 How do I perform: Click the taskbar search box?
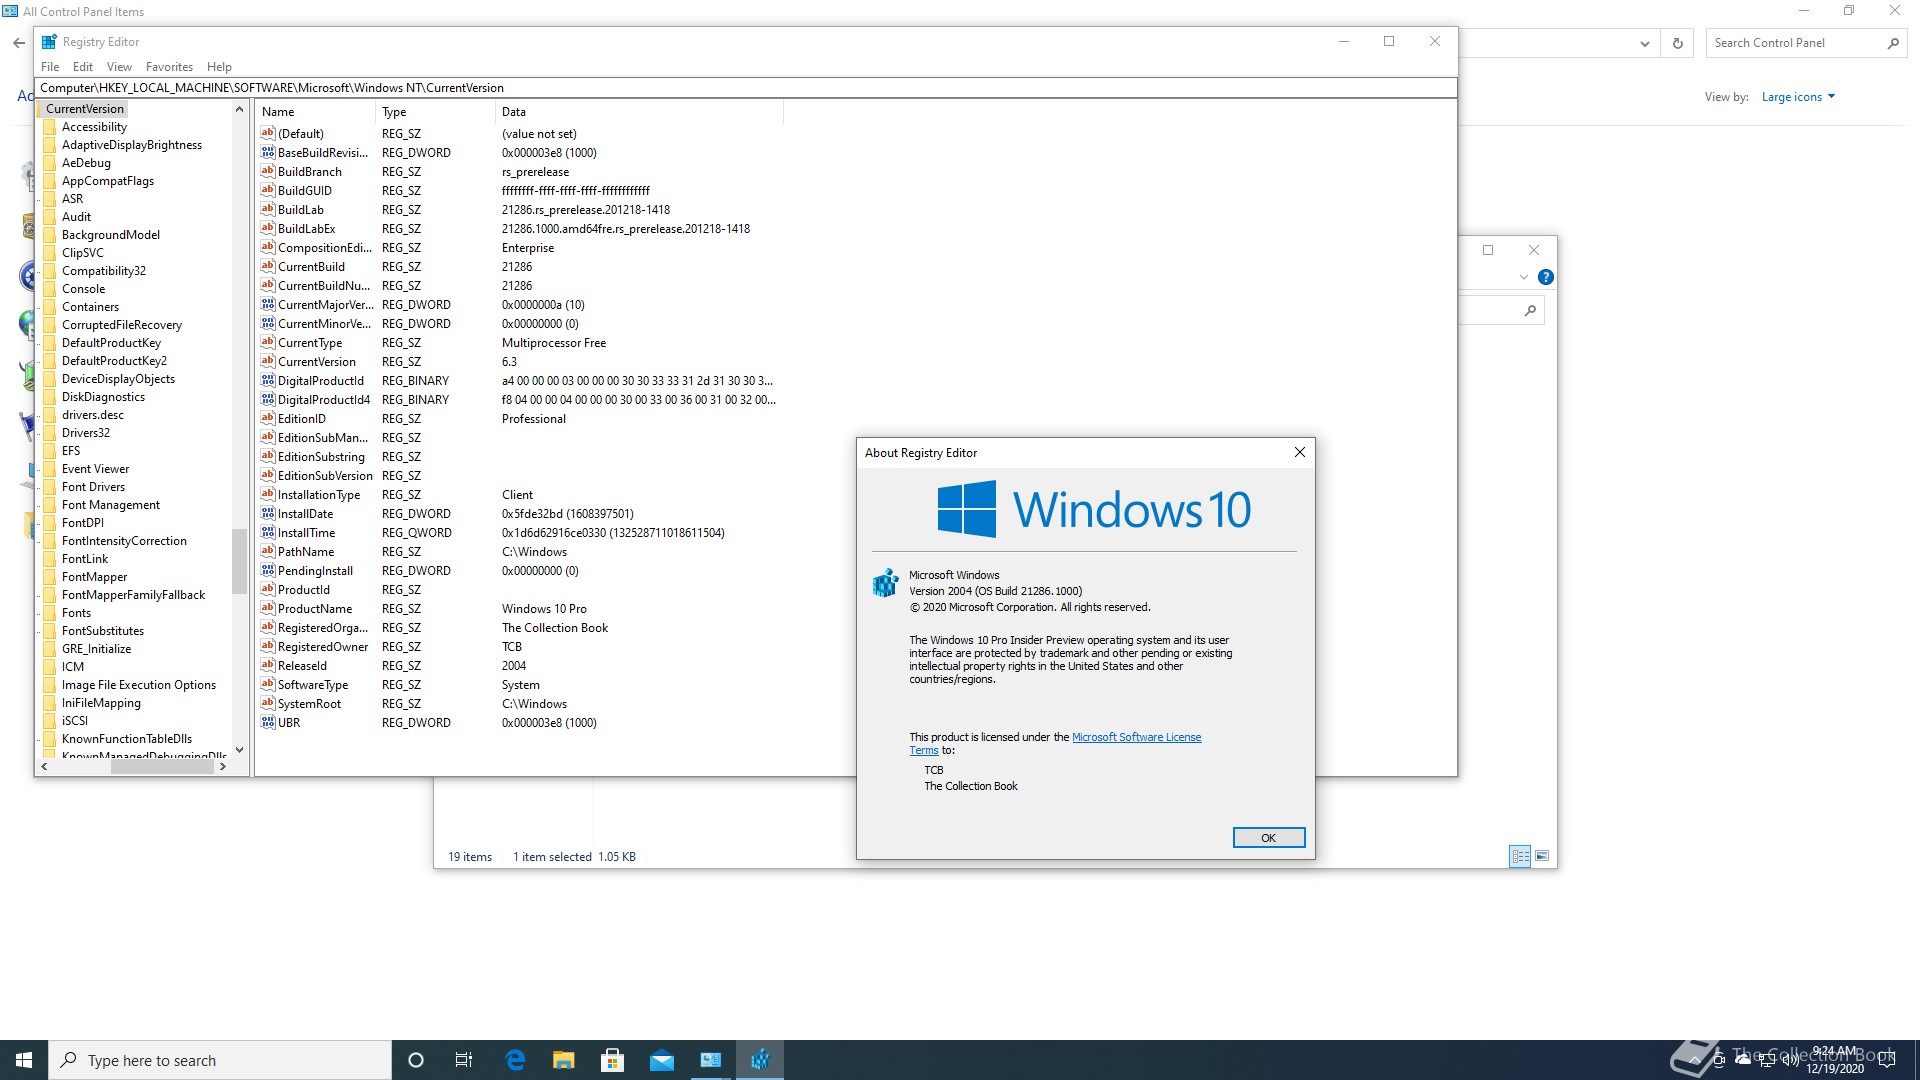pos(220,1060)
